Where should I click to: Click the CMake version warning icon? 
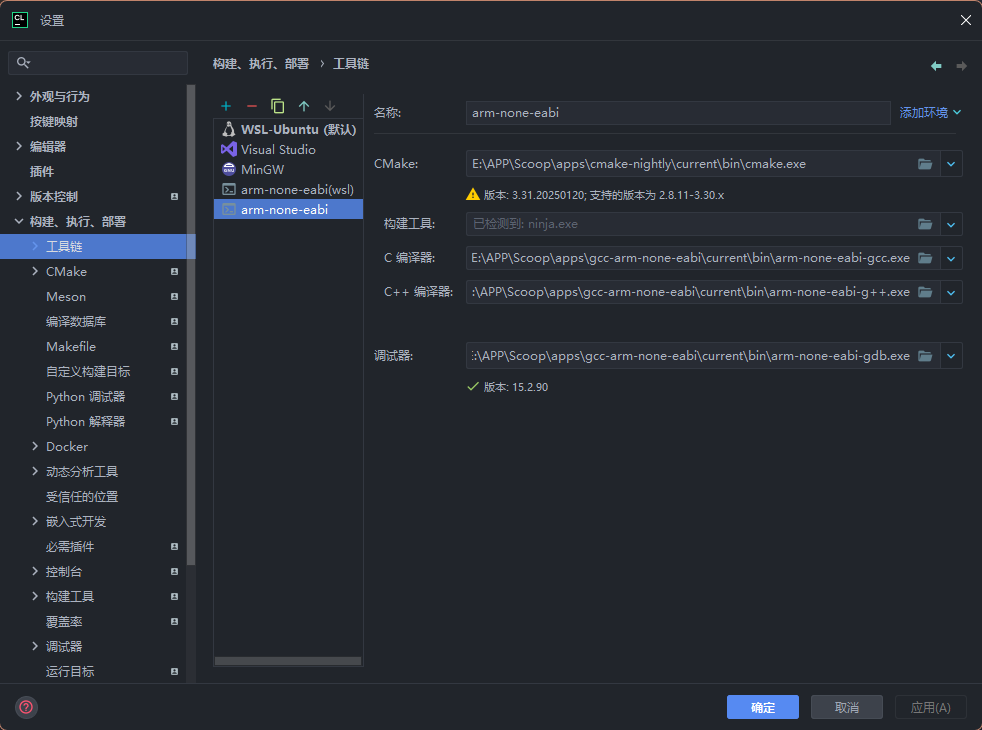point(473,195)
